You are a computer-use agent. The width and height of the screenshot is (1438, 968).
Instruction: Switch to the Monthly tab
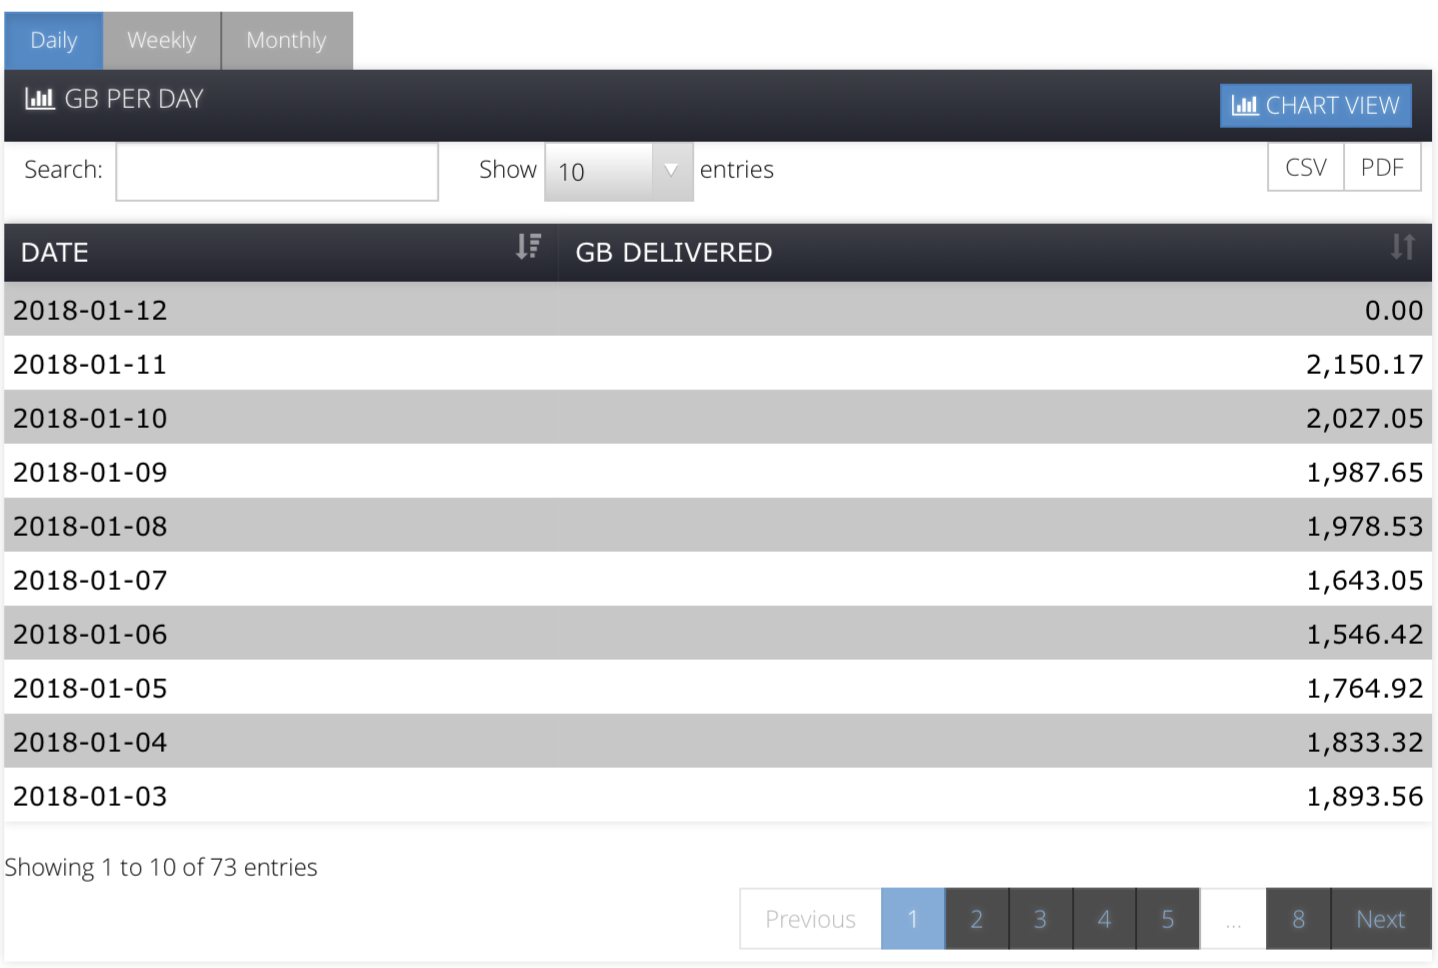(287, 40)
